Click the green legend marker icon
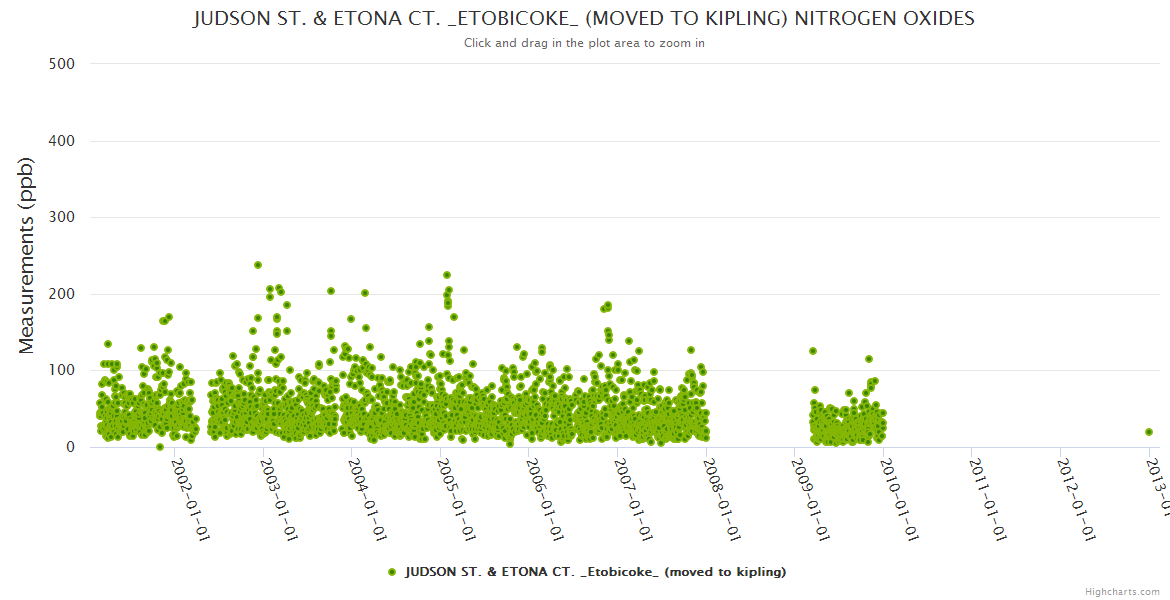This screenshot has height=600, width=1170. (x=392, y=572)
